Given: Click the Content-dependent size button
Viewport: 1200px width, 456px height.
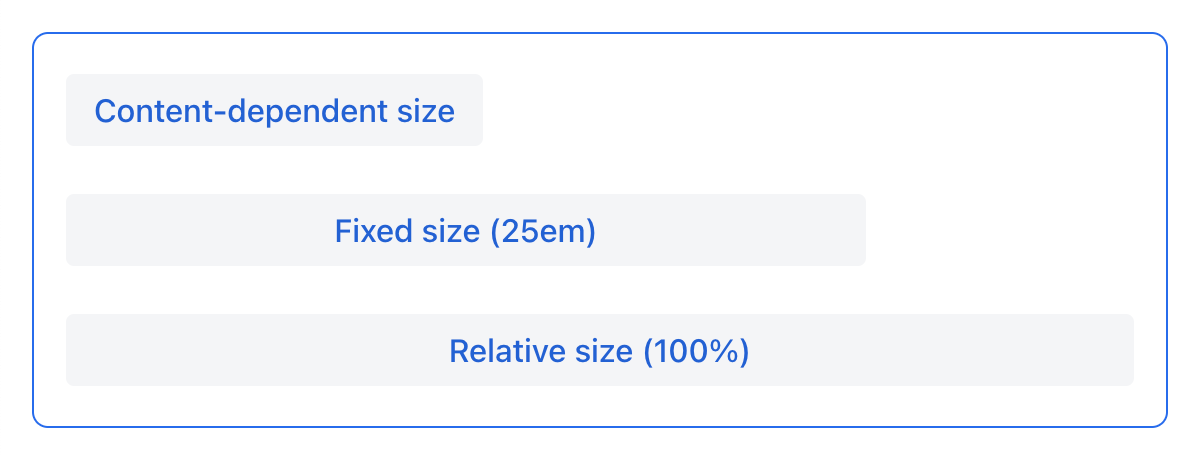Looking at the screenshot, I should click(x=274, y=110).
